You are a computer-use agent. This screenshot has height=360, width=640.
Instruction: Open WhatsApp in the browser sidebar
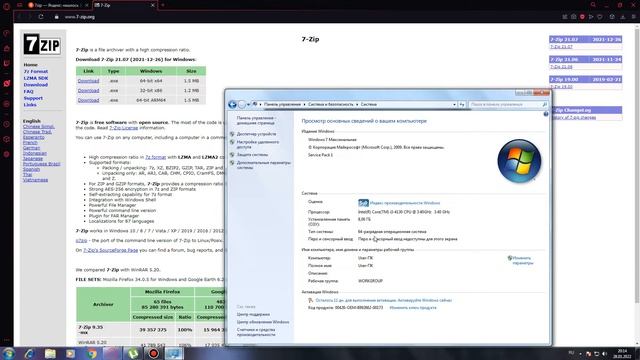coord(7,83)
